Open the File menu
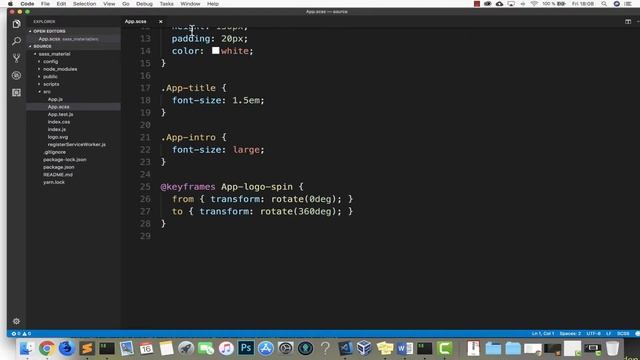640x360 pixels. click(45, 4)
